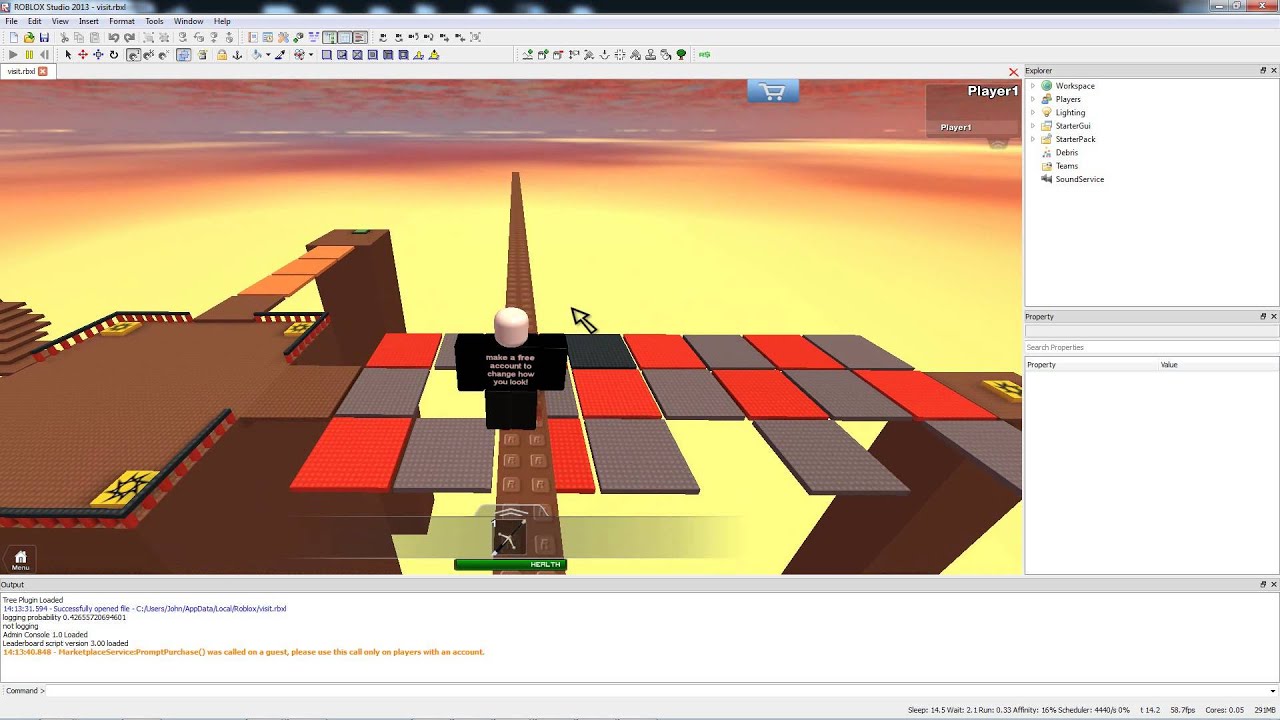Expand the Workspace tree node

point(1033,86)
